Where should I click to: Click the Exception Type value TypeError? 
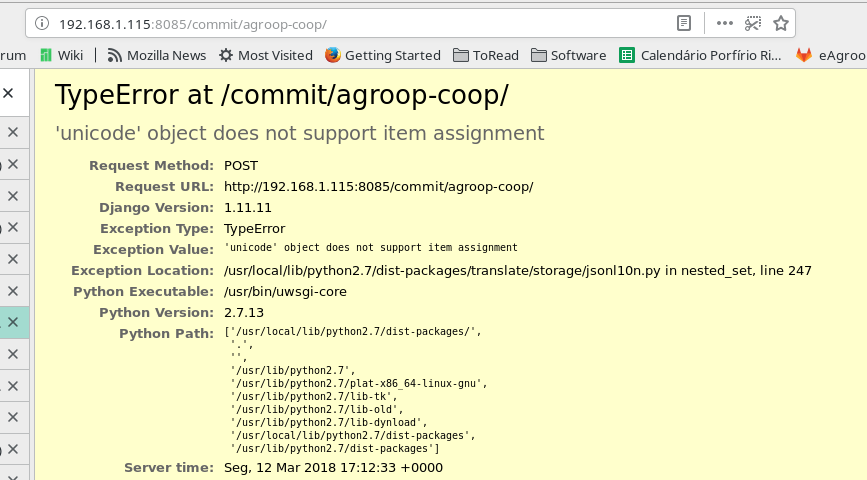[255, 229]
